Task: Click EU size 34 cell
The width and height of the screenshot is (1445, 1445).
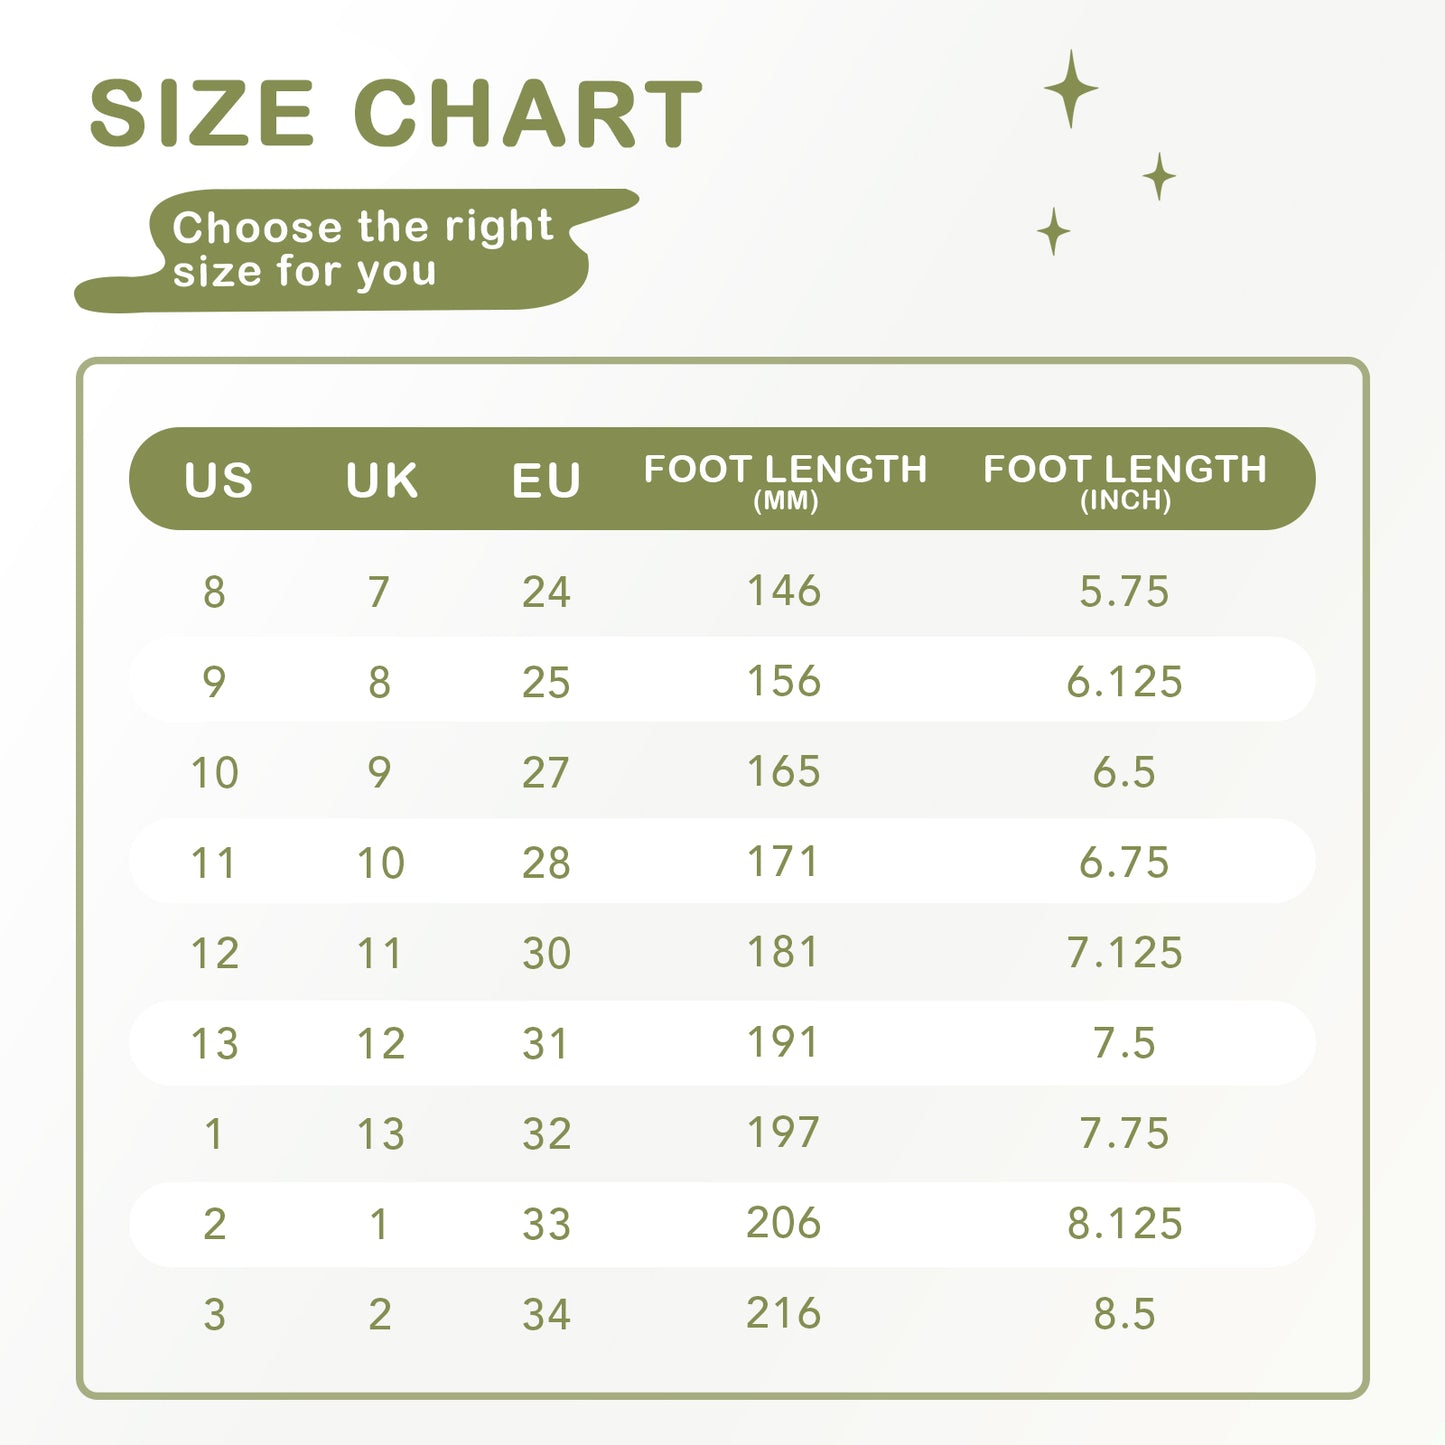Action: tap(546, 1315)
